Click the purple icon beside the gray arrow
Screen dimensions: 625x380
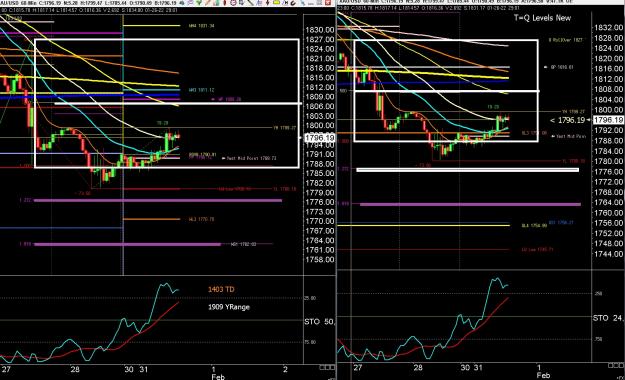click(190, 2)
